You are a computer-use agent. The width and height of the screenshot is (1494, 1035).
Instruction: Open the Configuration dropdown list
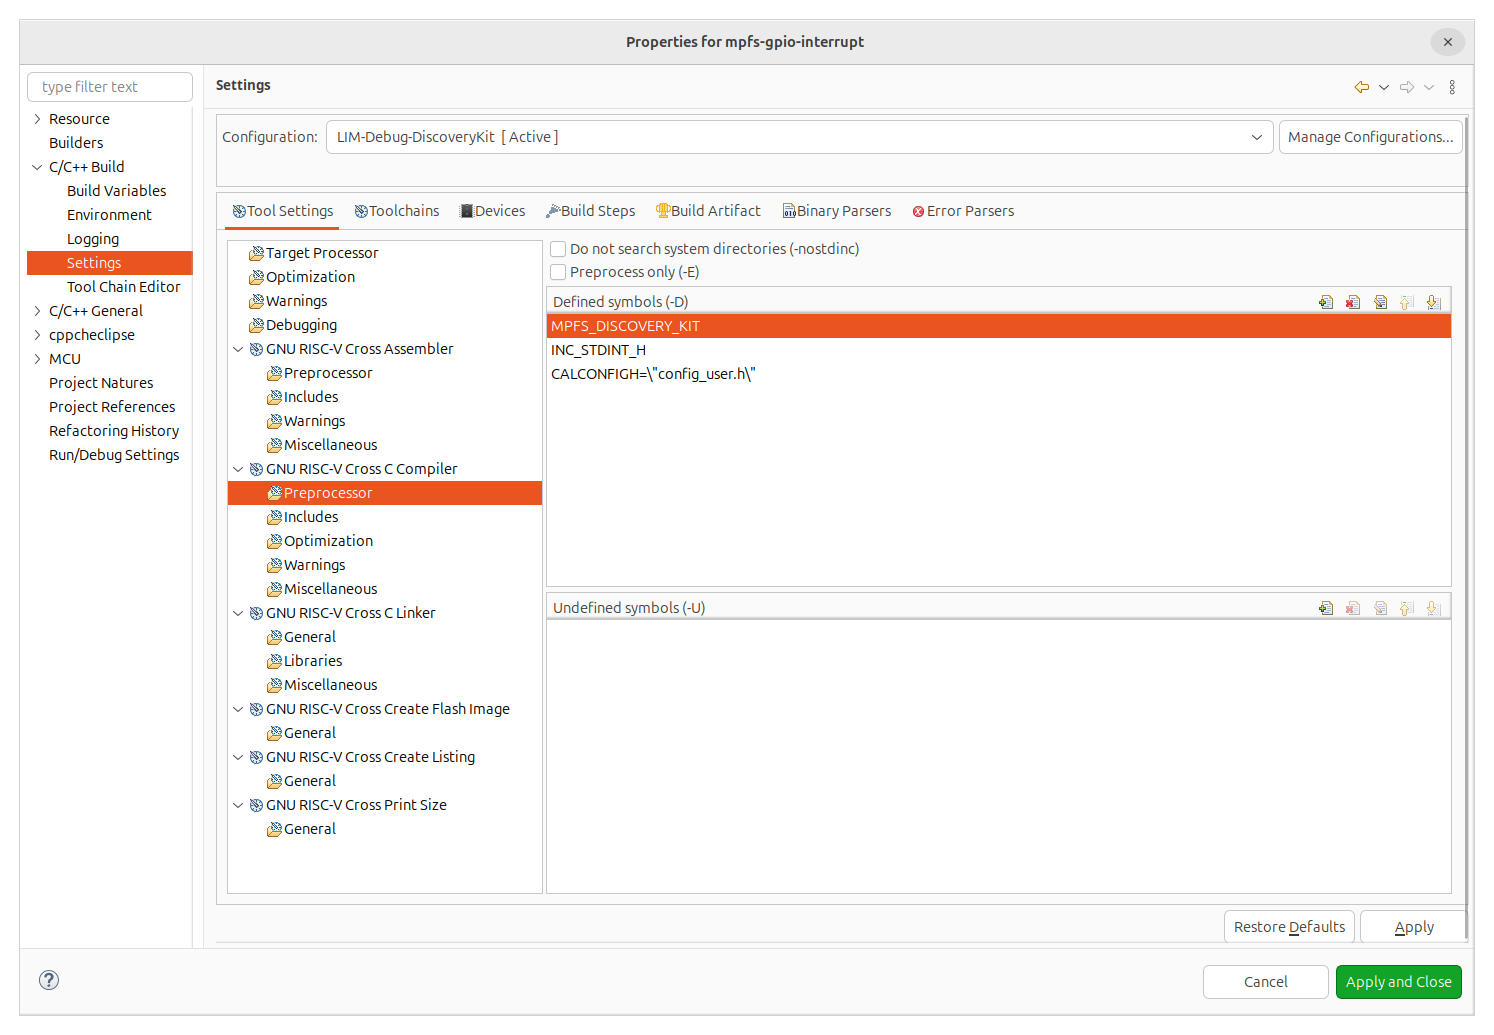tap(1256, 137)
